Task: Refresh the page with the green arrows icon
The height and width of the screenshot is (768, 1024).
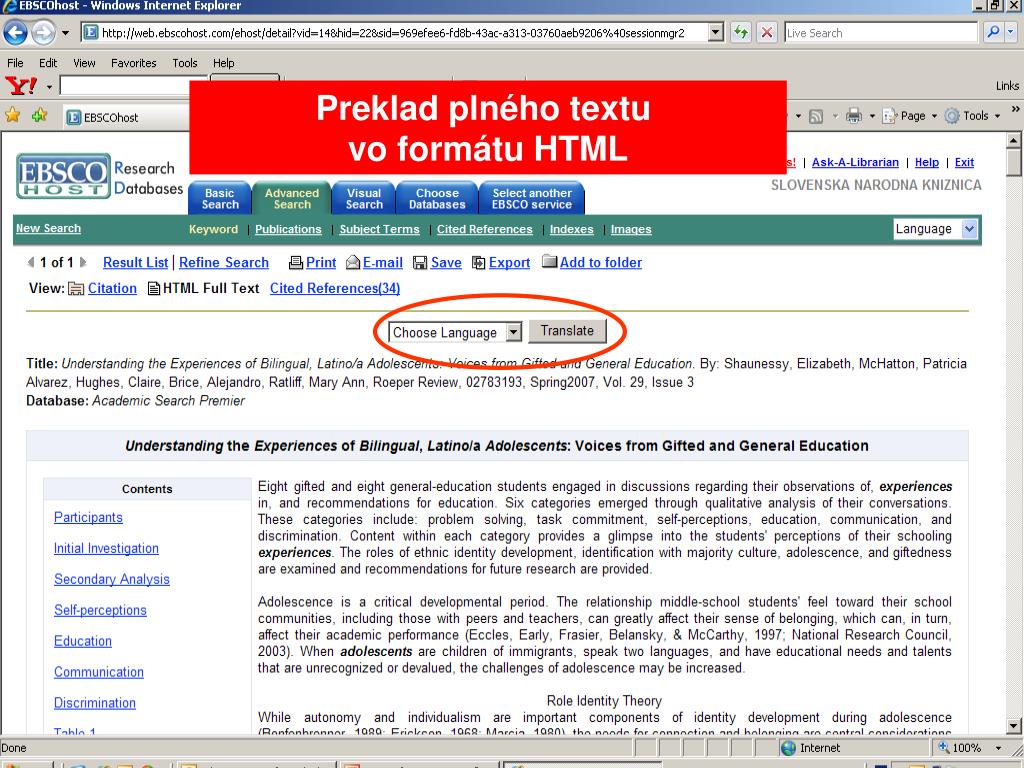Action: (x=741, y=33)
